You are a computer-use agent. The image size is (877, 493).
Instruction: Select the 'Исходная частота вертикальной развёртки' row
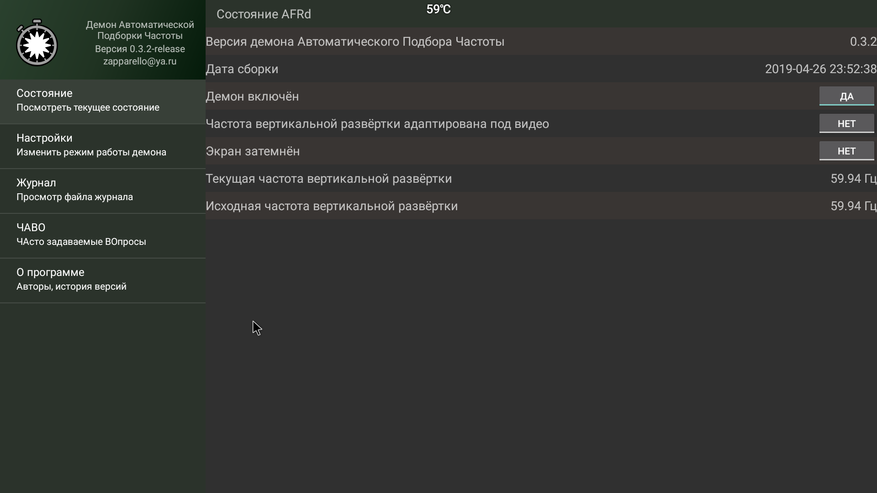point(541,206)
